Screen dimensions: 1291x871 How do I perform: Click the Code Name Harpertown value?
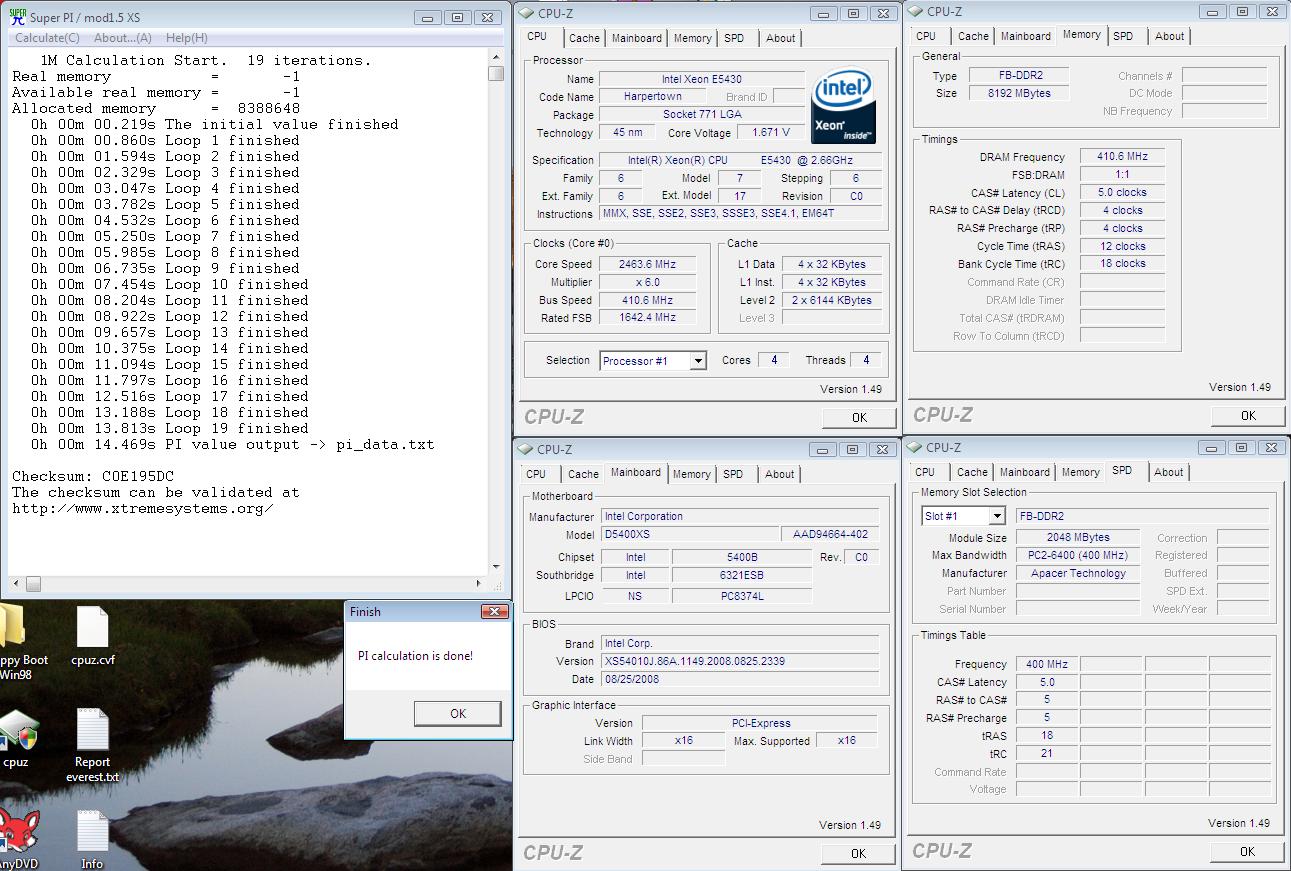tap(653, 97)
